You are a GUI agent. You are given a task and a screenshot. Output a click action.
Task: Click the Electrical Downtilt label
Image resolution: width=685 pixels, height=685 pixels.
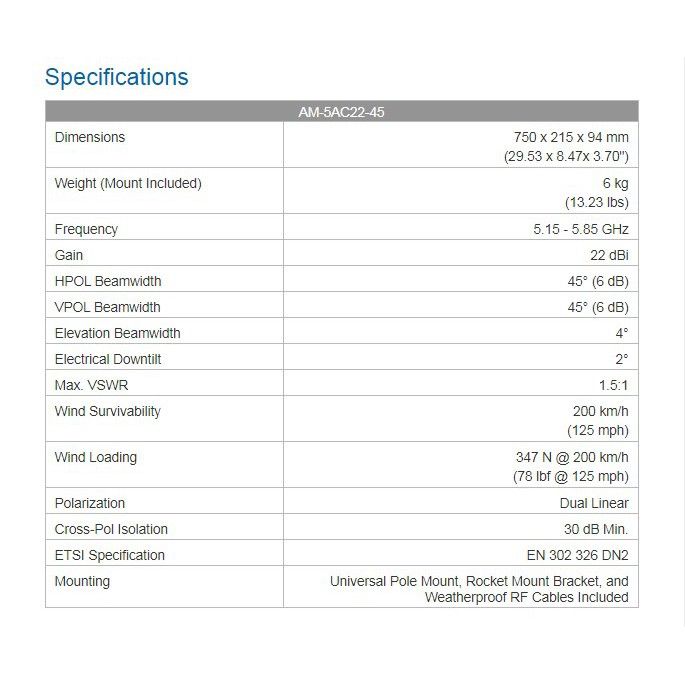coord(108,359)
